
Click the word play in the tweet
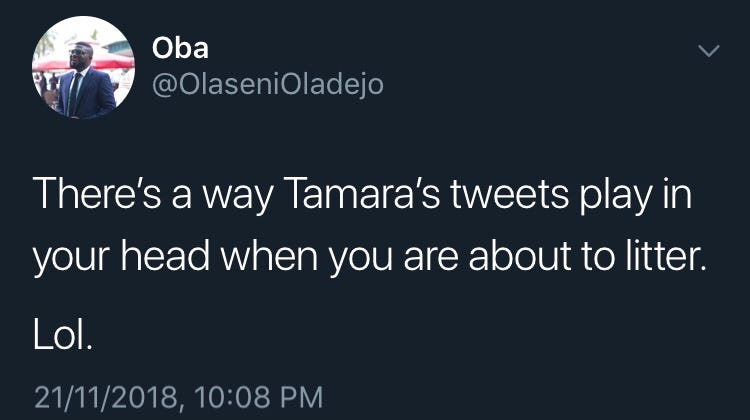[x=616, y=198]
